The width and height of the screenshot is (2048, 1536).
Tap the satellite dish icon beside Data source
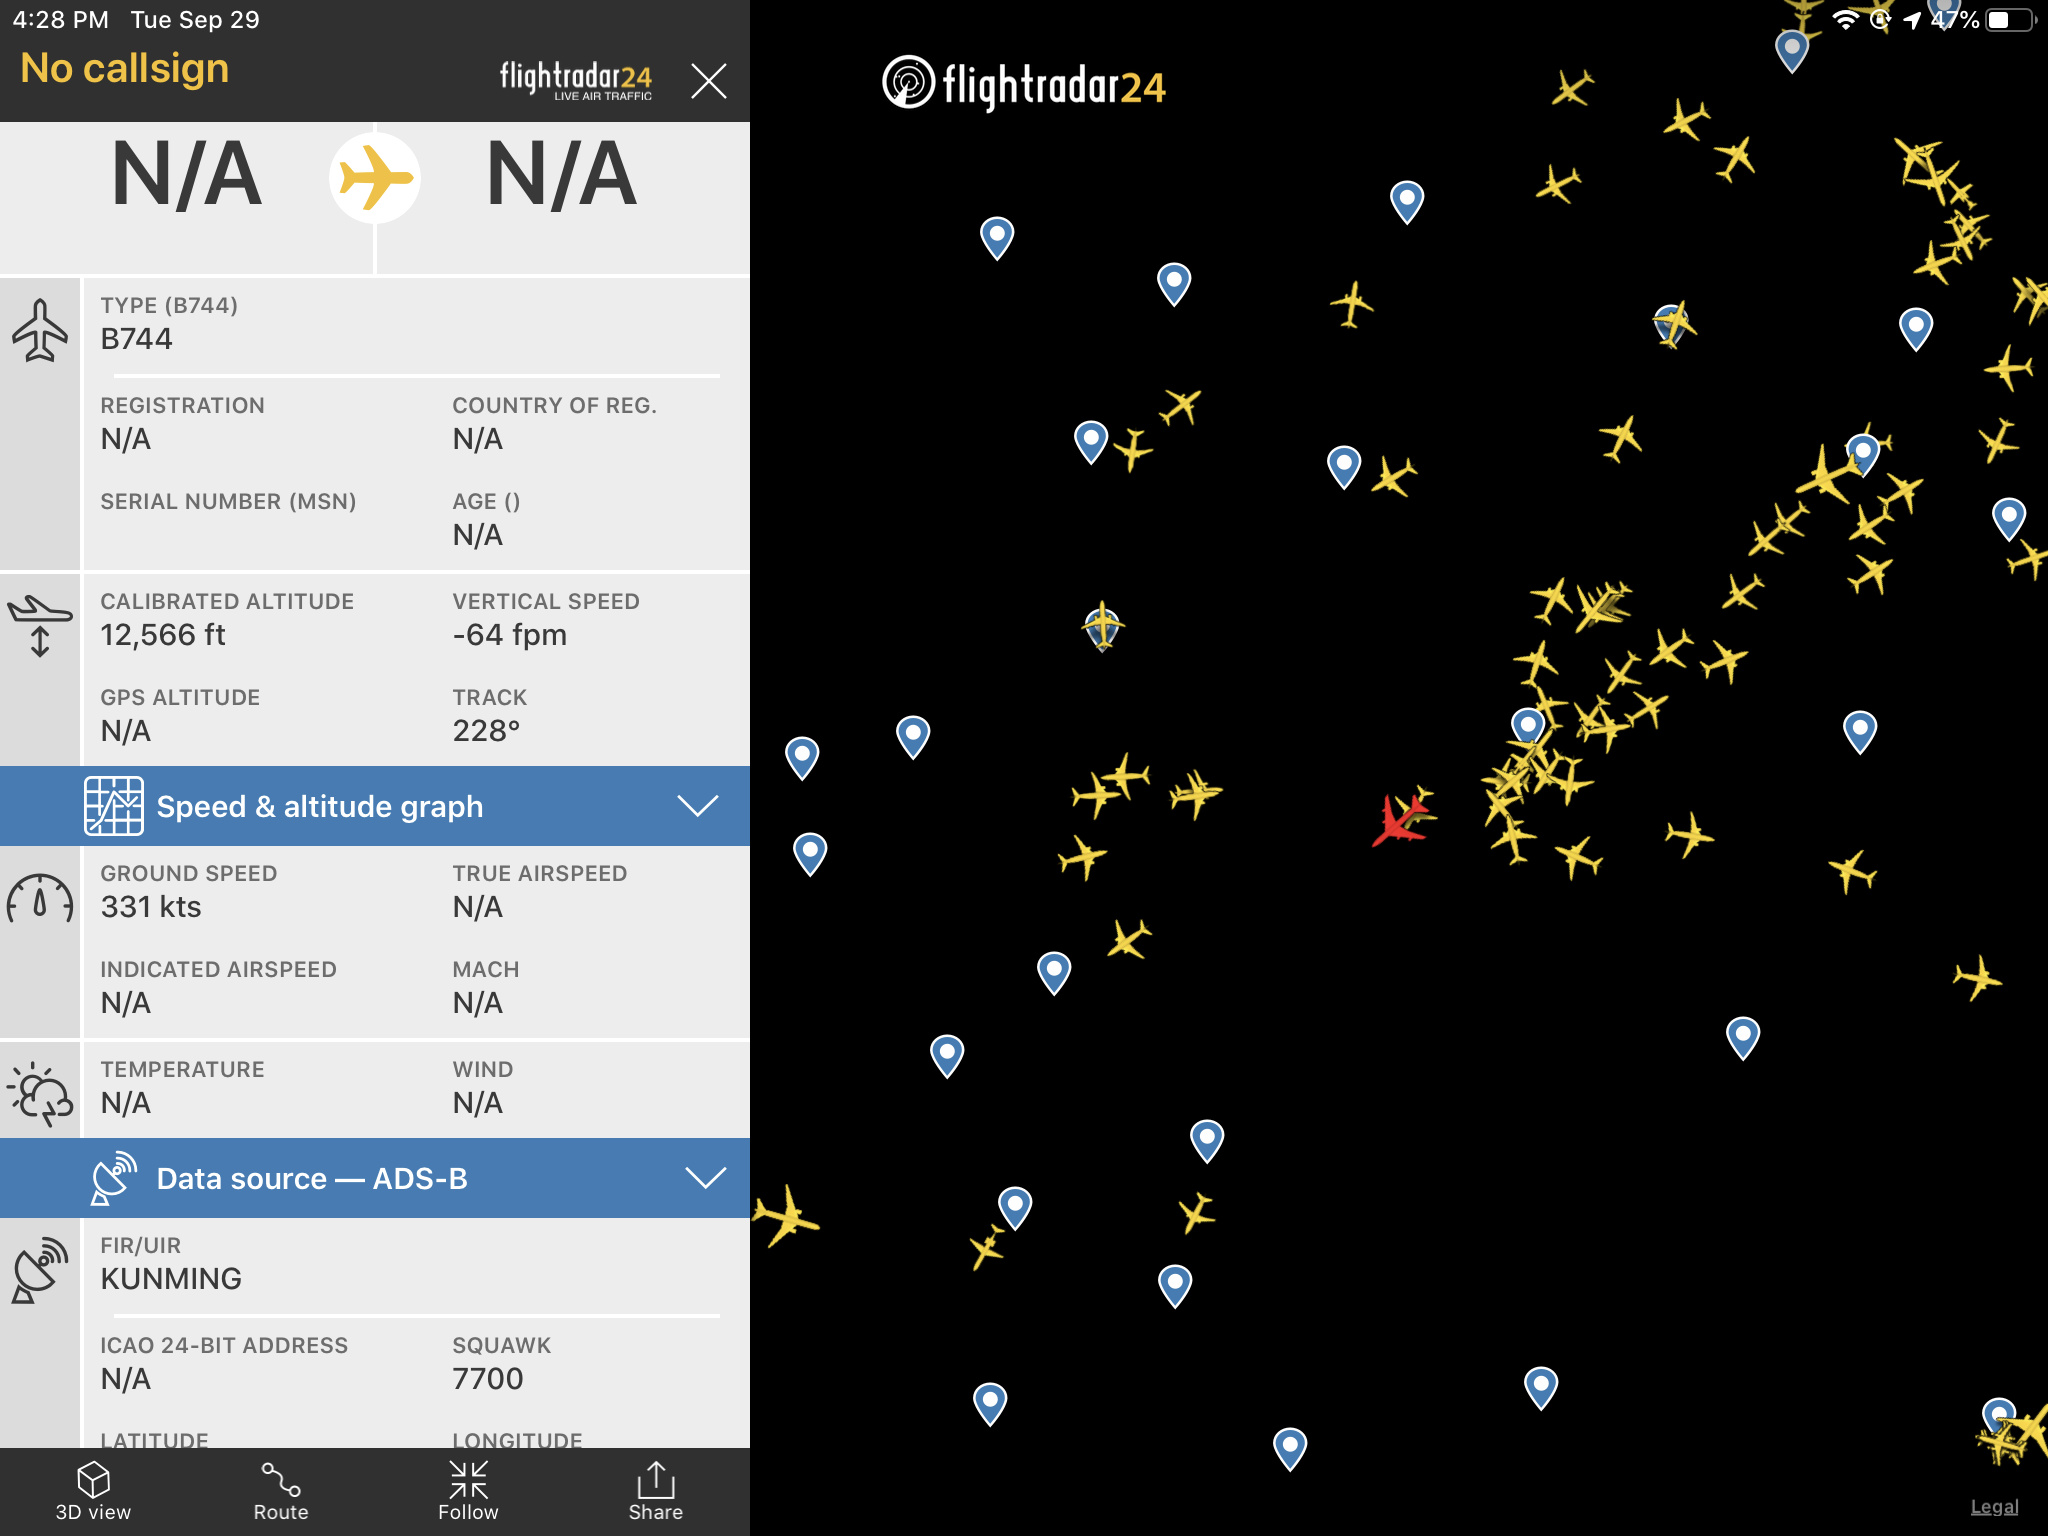click(113, 1178)
